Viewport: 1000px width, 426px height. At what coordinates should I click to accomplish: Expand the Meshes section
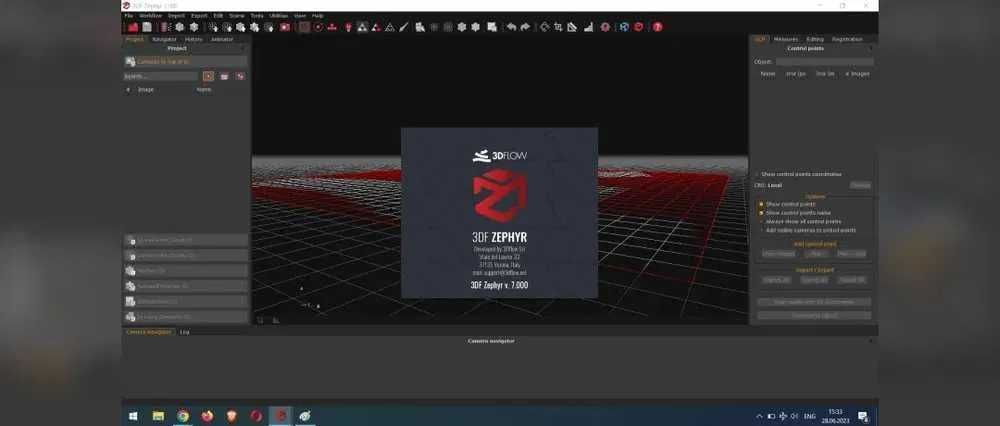tap(185, 270)
